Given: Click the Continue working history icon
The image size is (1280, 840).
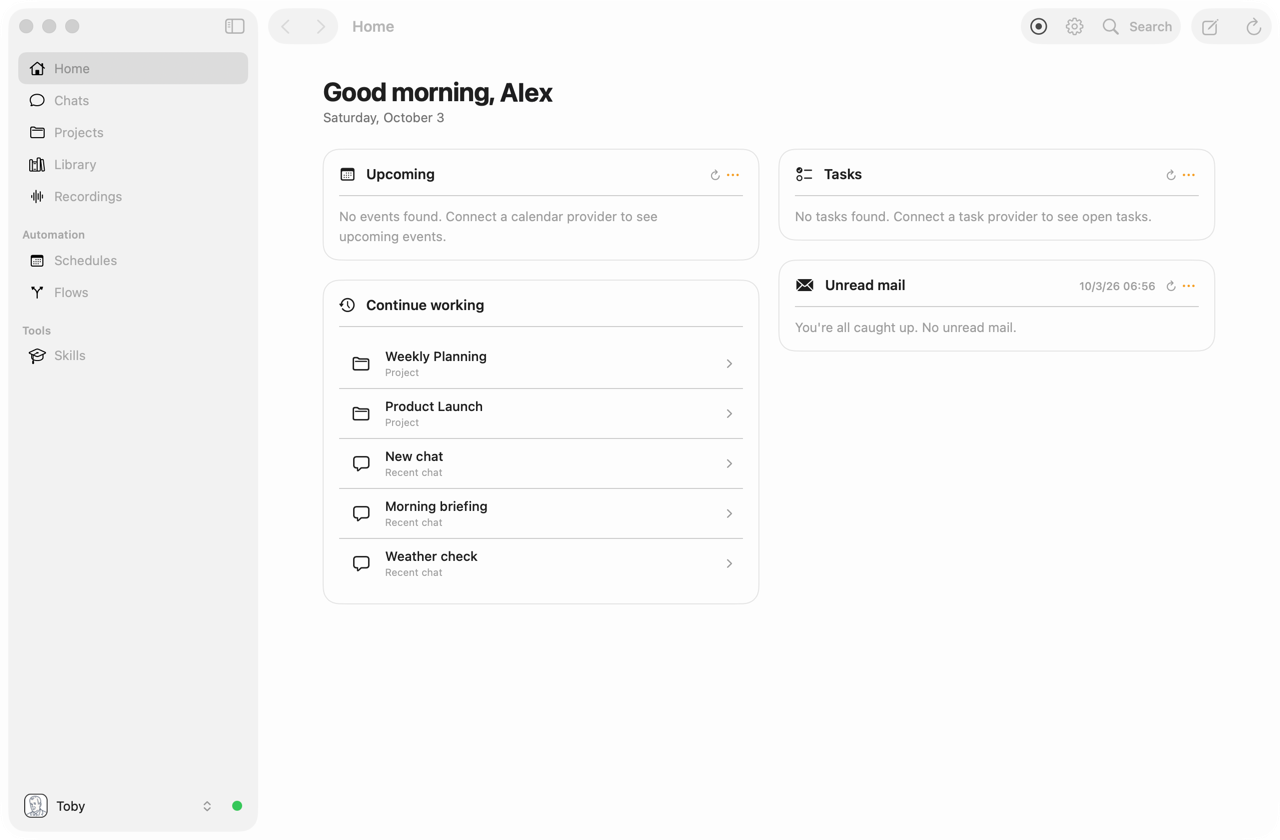Looking at the screenshot, I should [347, 305].
